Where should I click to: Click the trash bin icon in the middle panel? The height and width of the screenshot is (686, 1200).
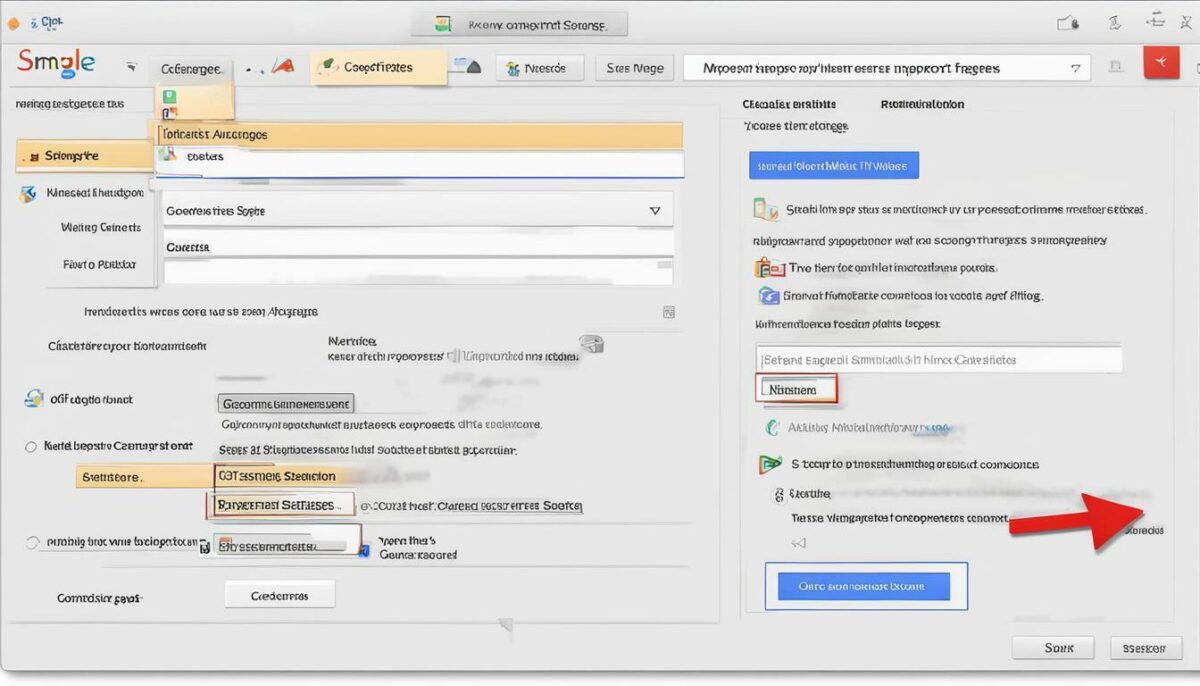point(592,344)
